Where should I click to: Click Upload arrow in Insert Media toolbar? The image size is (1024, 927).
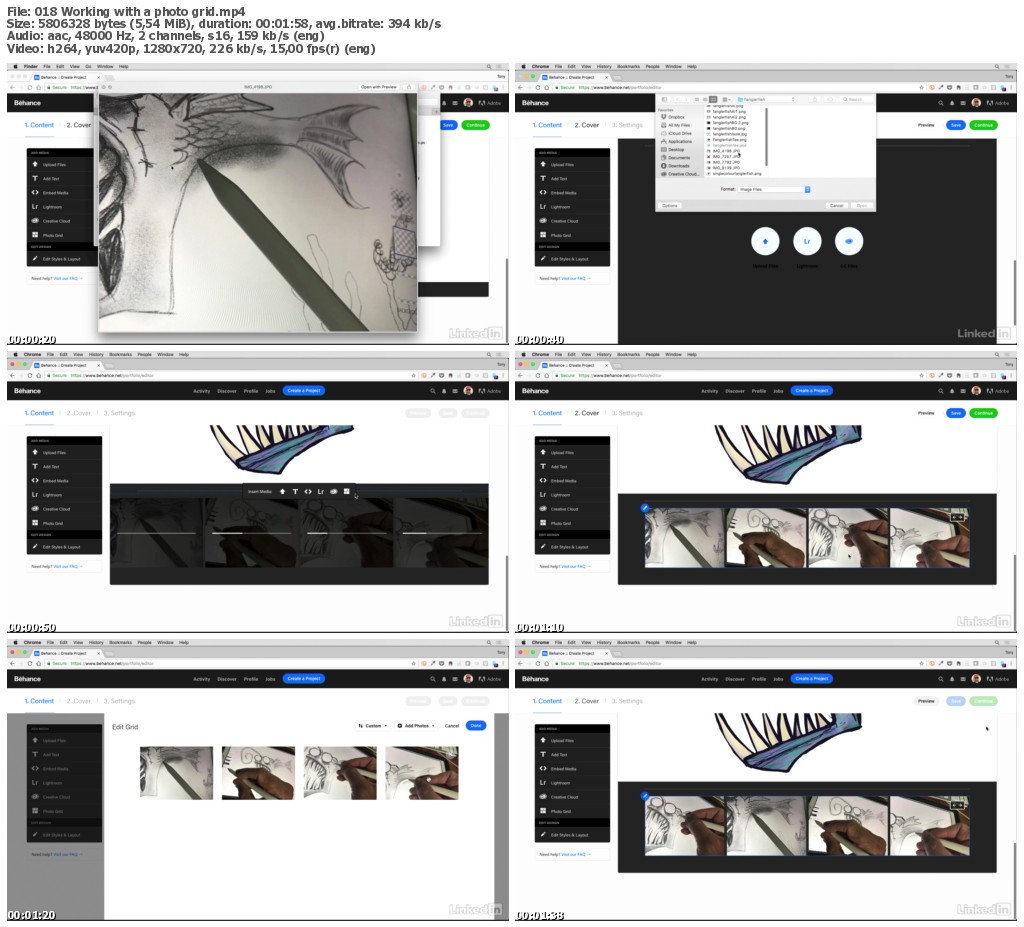click(282, 491)
